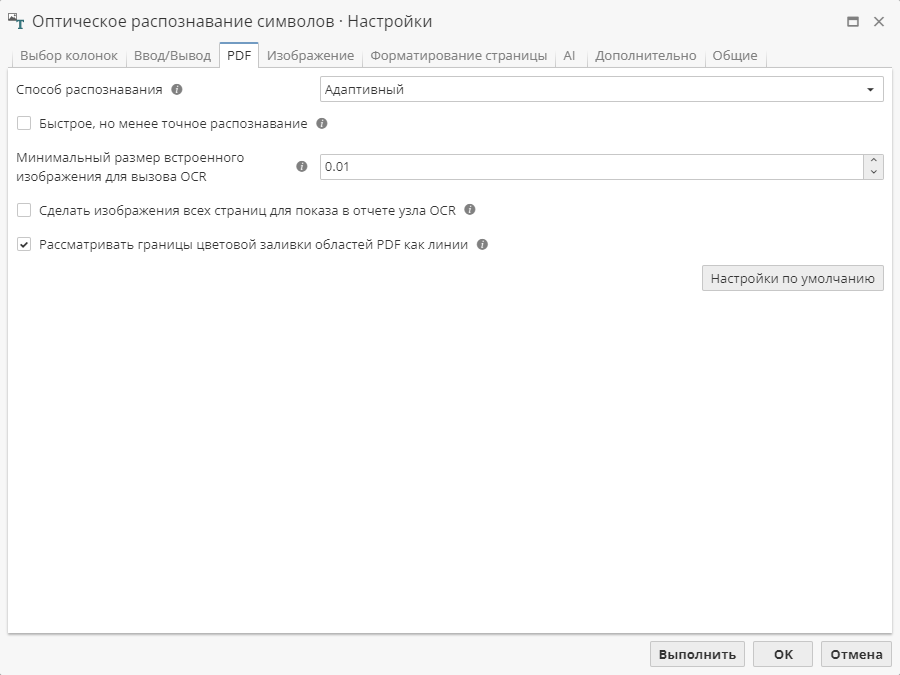Enable "Быстрое, но менее точное распознавание"
The width and height of the screenshot is (900, 675).
[x=23, y=122]
